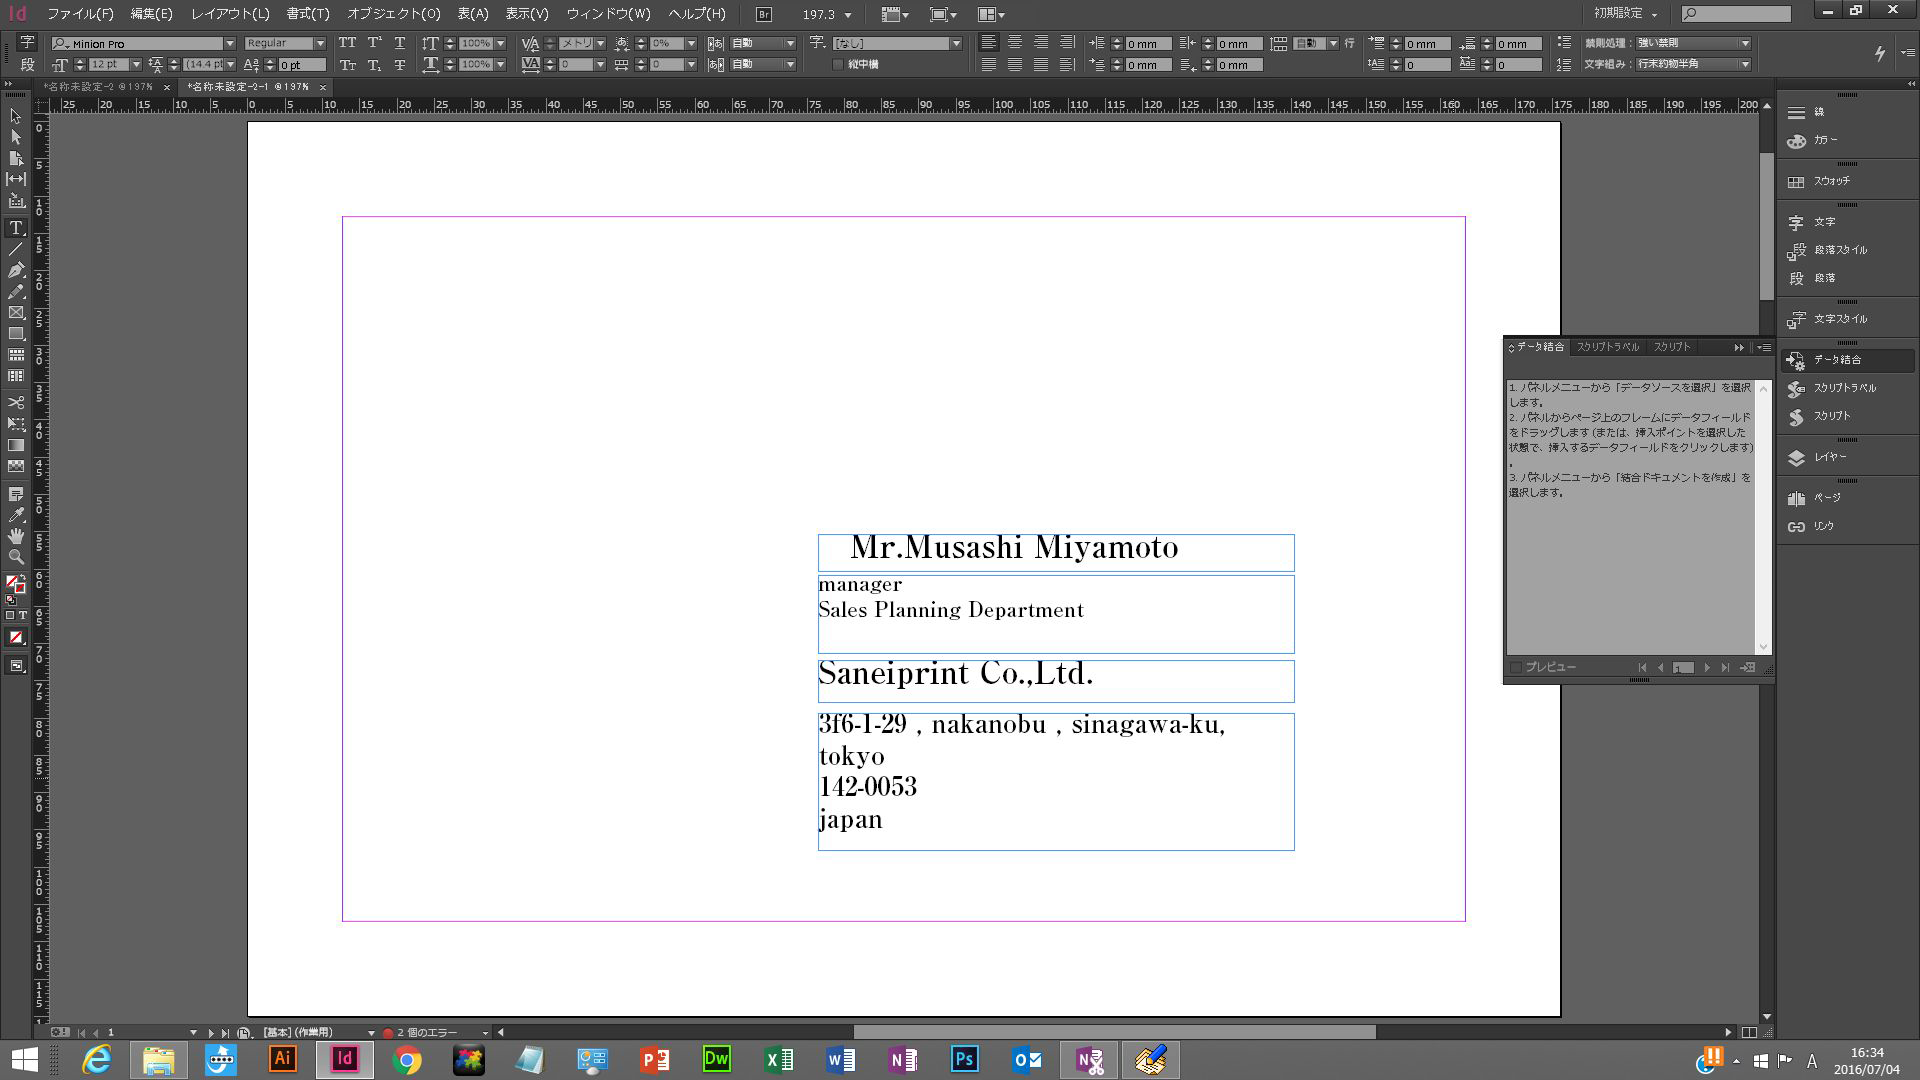This screenshot has width=1920, height=1080.
Task: Click the Apply None color button
Action: click(15, 637)
